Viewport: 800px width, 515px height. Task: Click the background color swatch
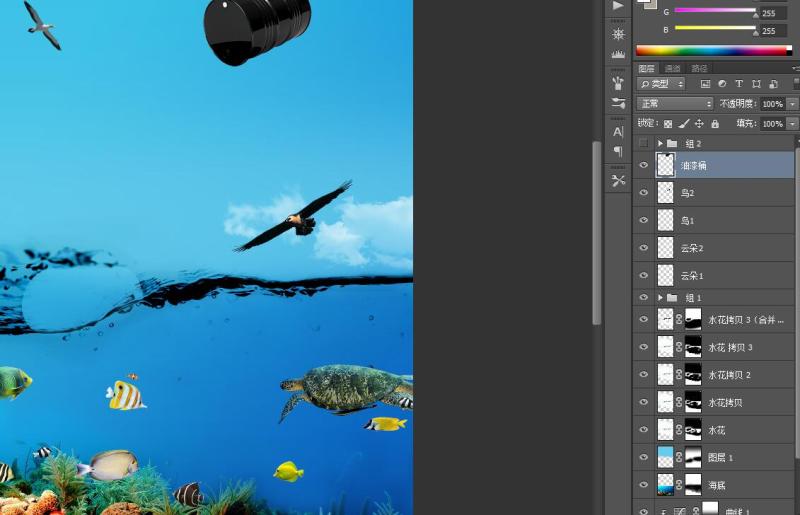click(x=652, y=5)
